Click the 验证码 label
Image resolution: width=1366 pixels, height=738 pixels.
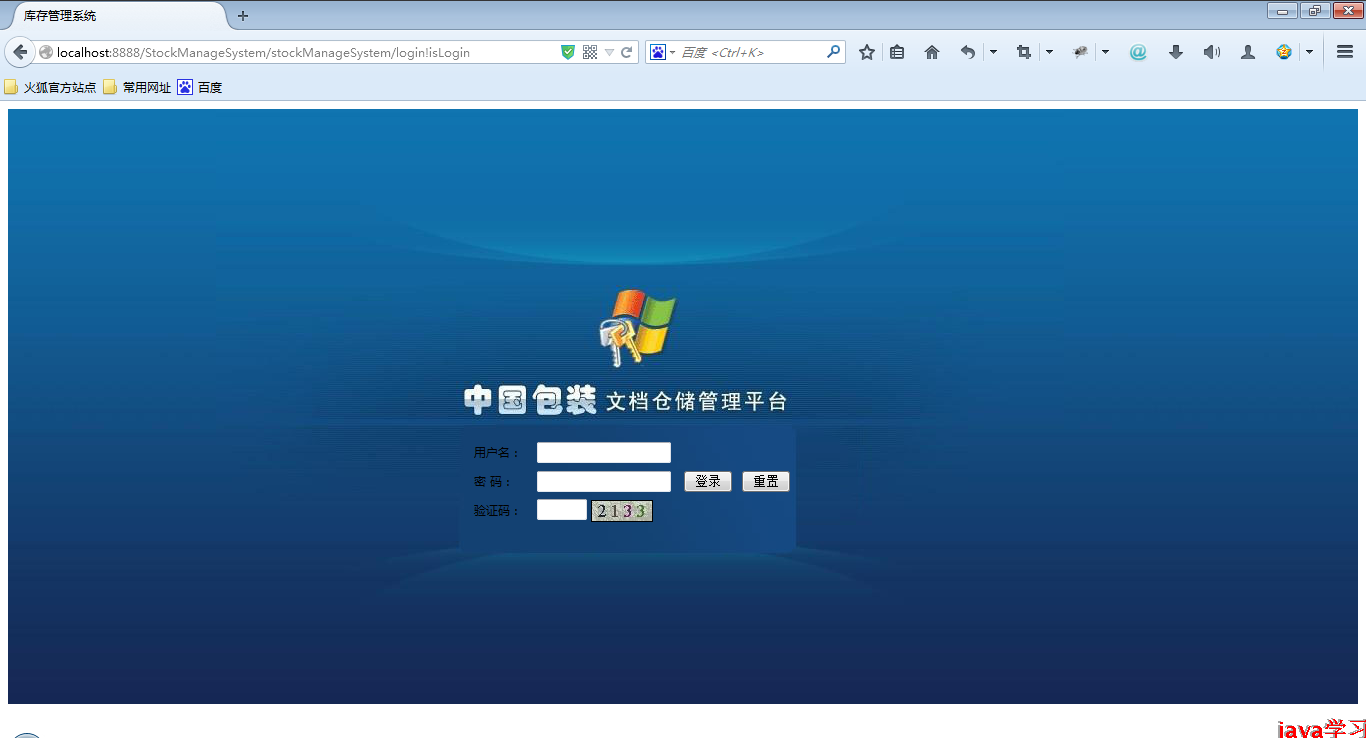click(x=497, y=511)
